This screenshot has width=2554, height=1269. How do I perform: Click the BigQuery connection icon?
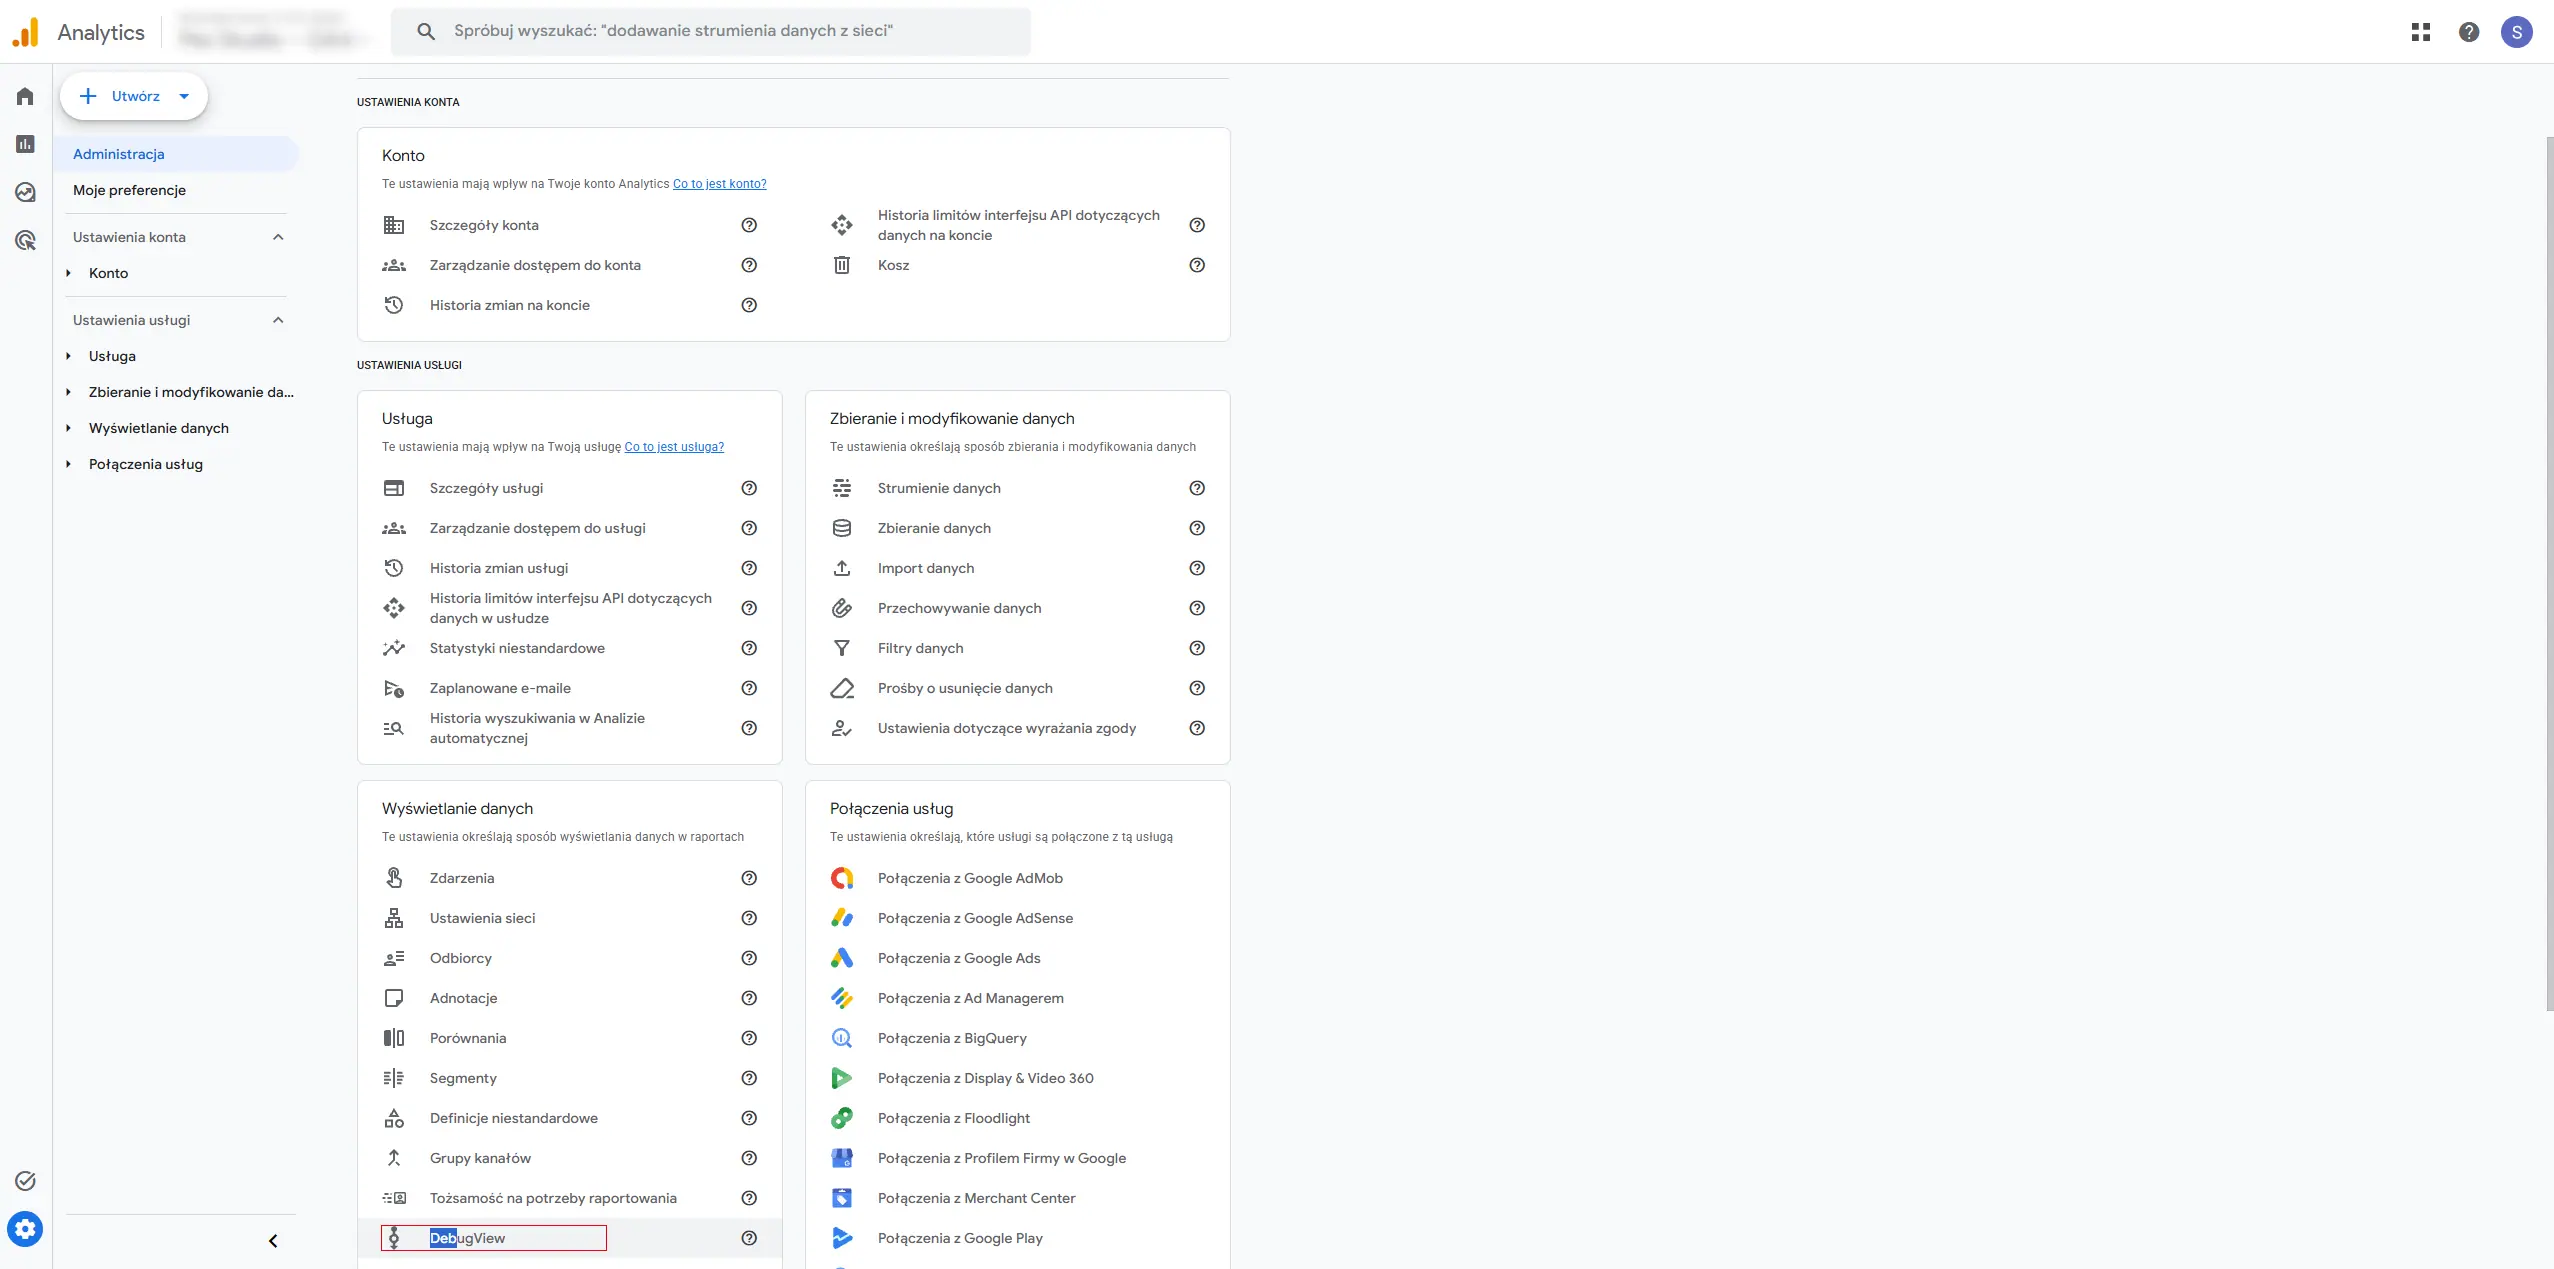click(842, 1038)
